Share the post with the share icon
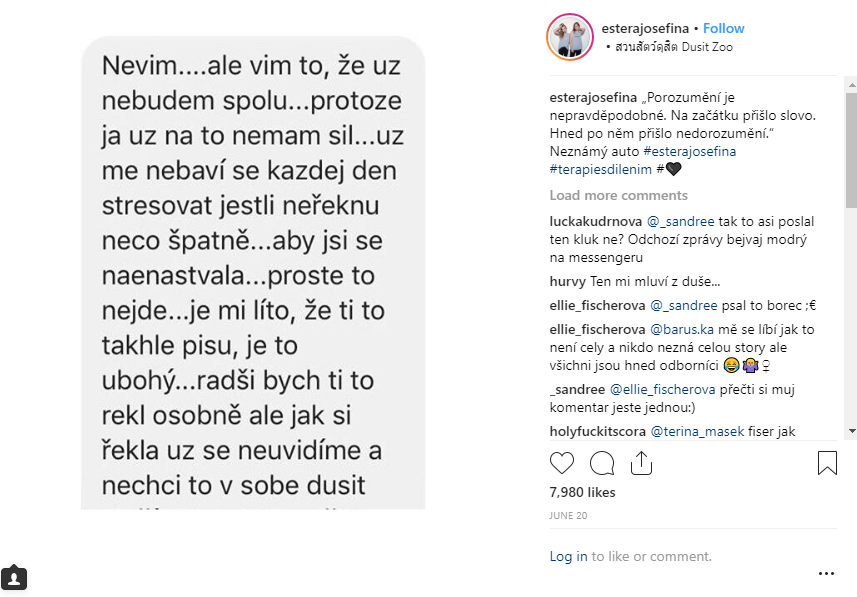857x597 pixels. tap(641, 463)
